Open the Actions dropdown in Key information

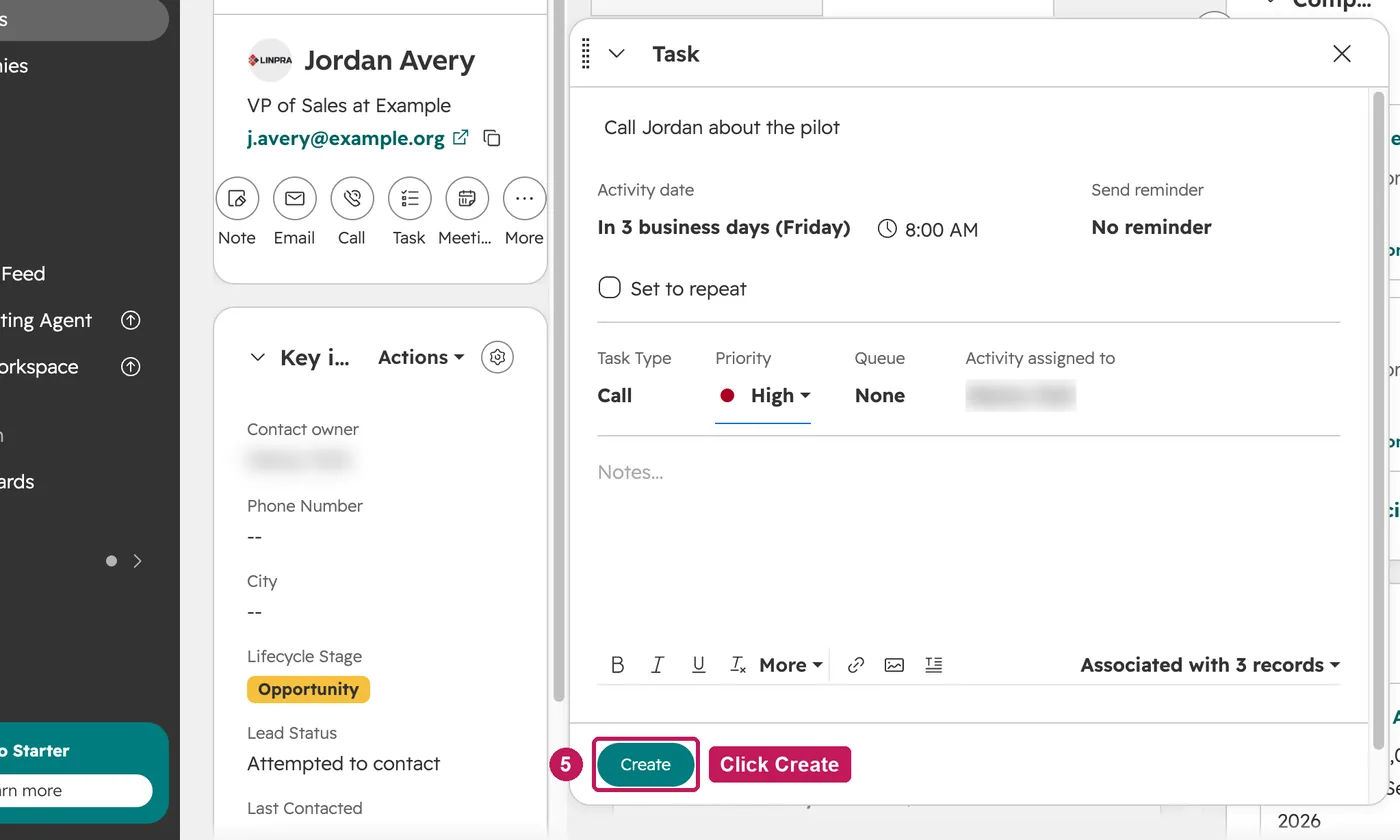[x=421, y=357]
